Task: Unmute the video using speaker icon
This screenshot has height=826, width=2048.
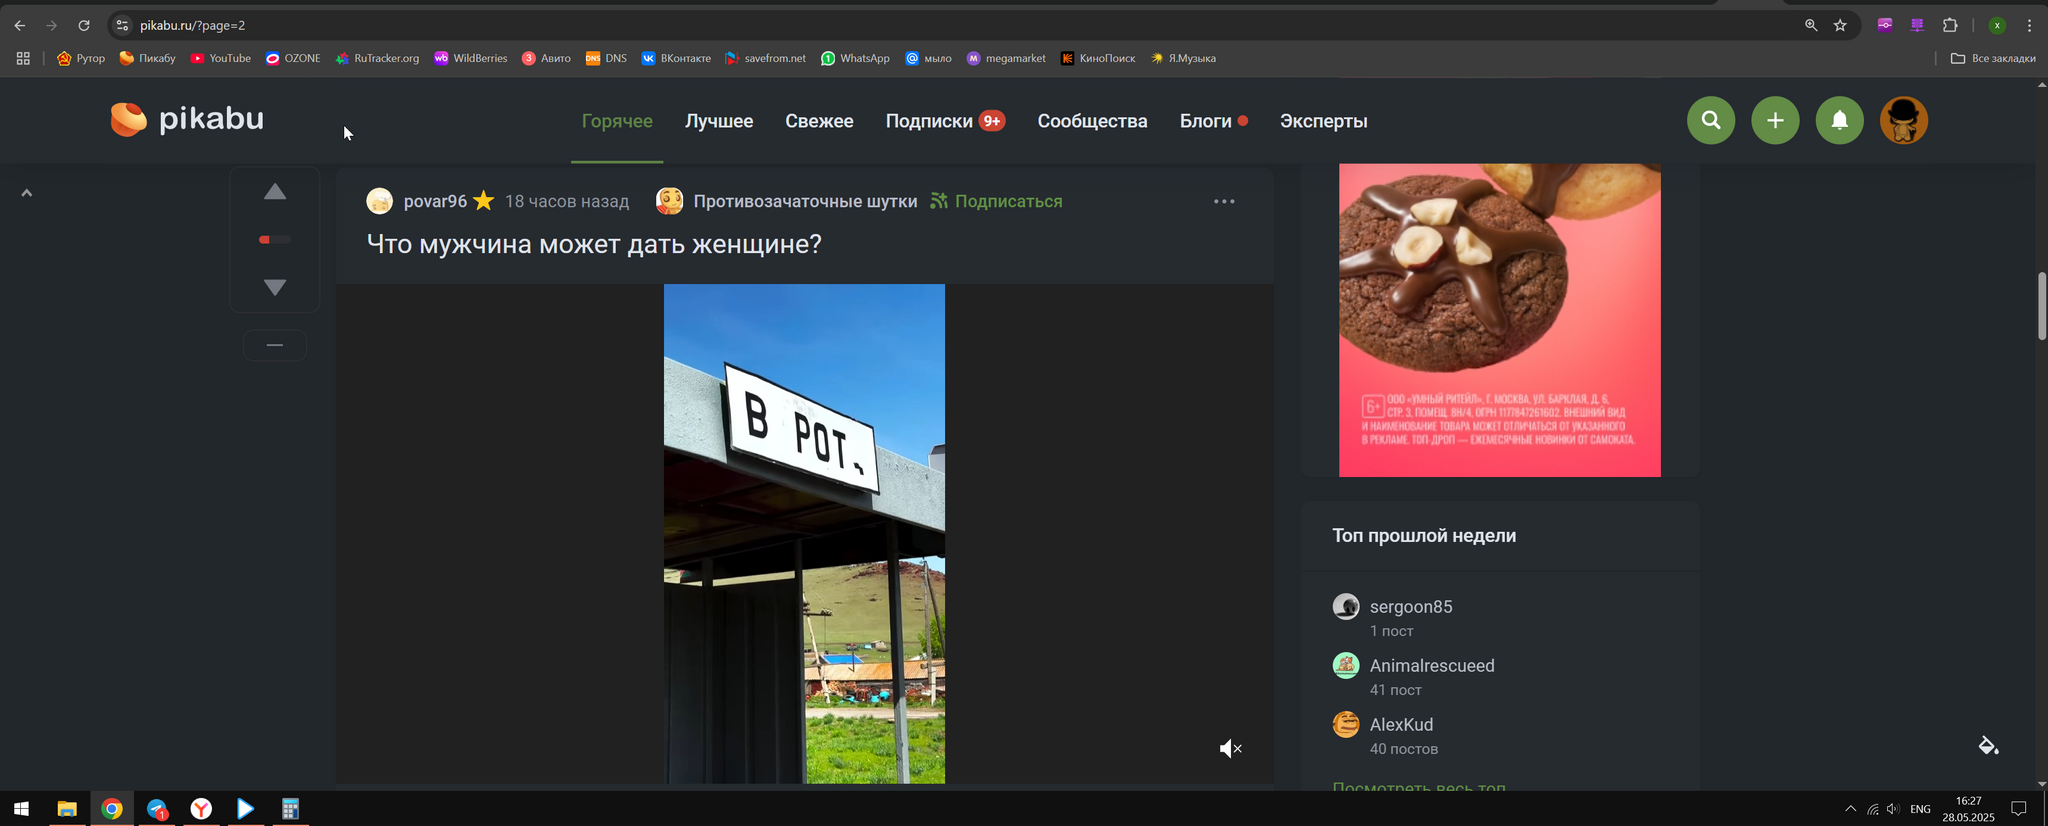Action: (x=1230, y=749)
